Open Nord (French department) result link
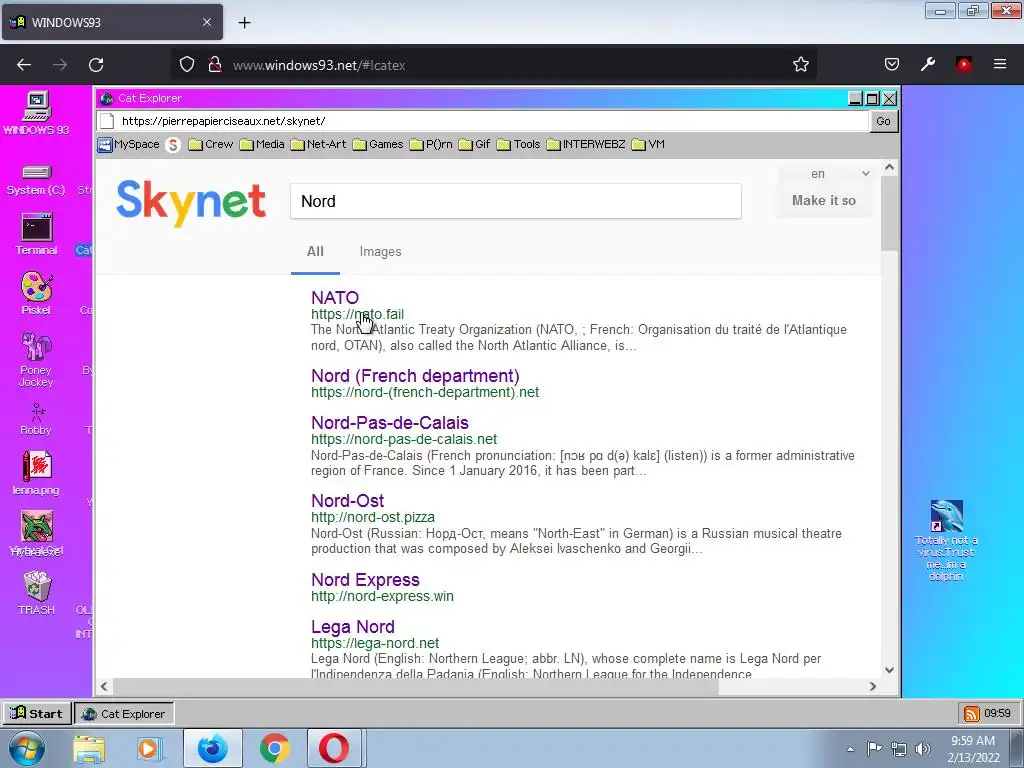The width and height of the screenshot is (1024, 768). pos(415,376)
